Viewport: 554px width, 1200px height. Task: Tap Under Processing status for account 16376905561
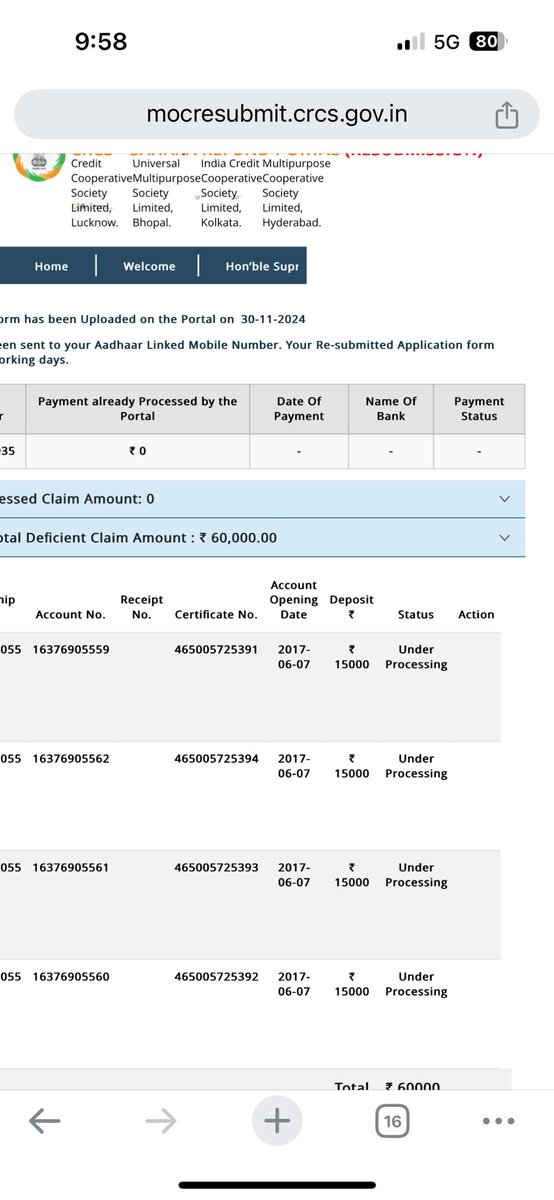pos(416,875)
